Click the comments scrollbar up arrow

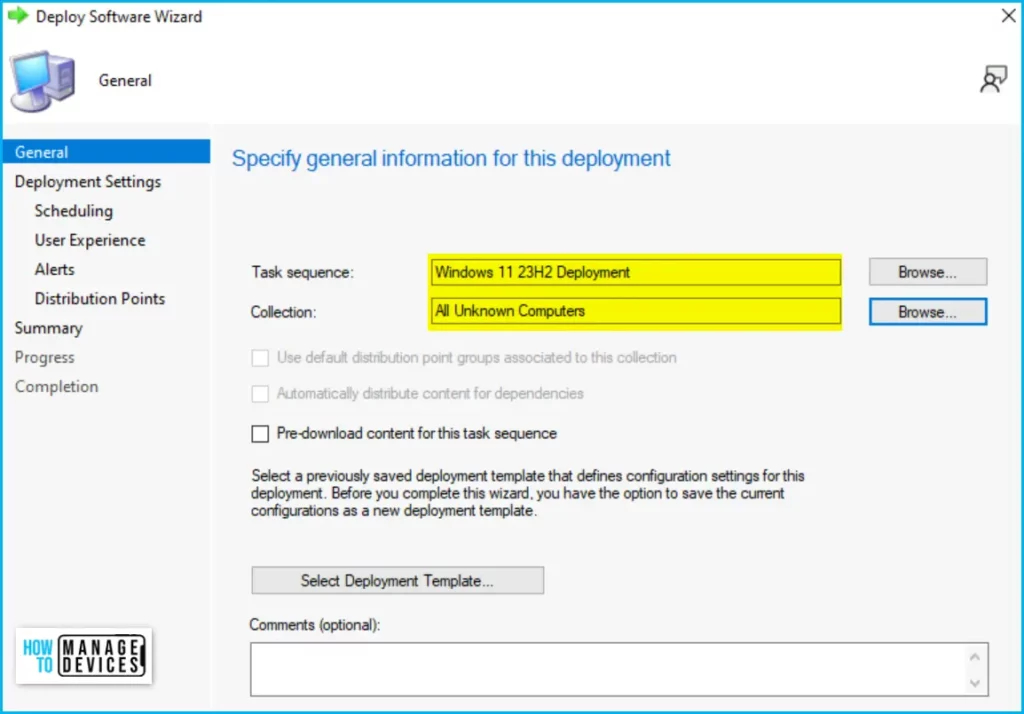point(975,657)
